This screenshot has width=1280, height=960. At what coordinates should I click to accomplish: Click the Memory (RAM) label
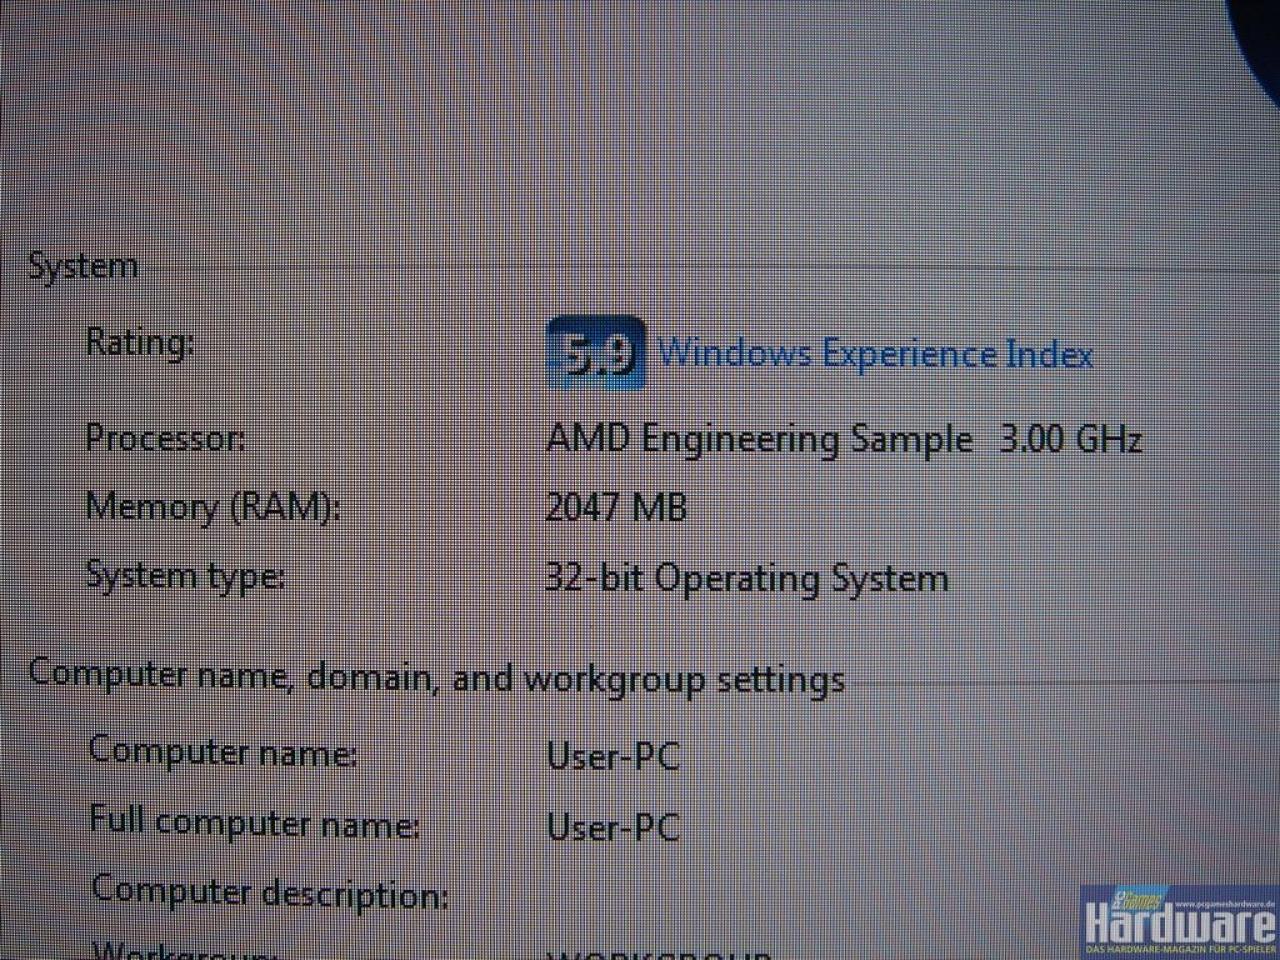(x=213, y=506)
